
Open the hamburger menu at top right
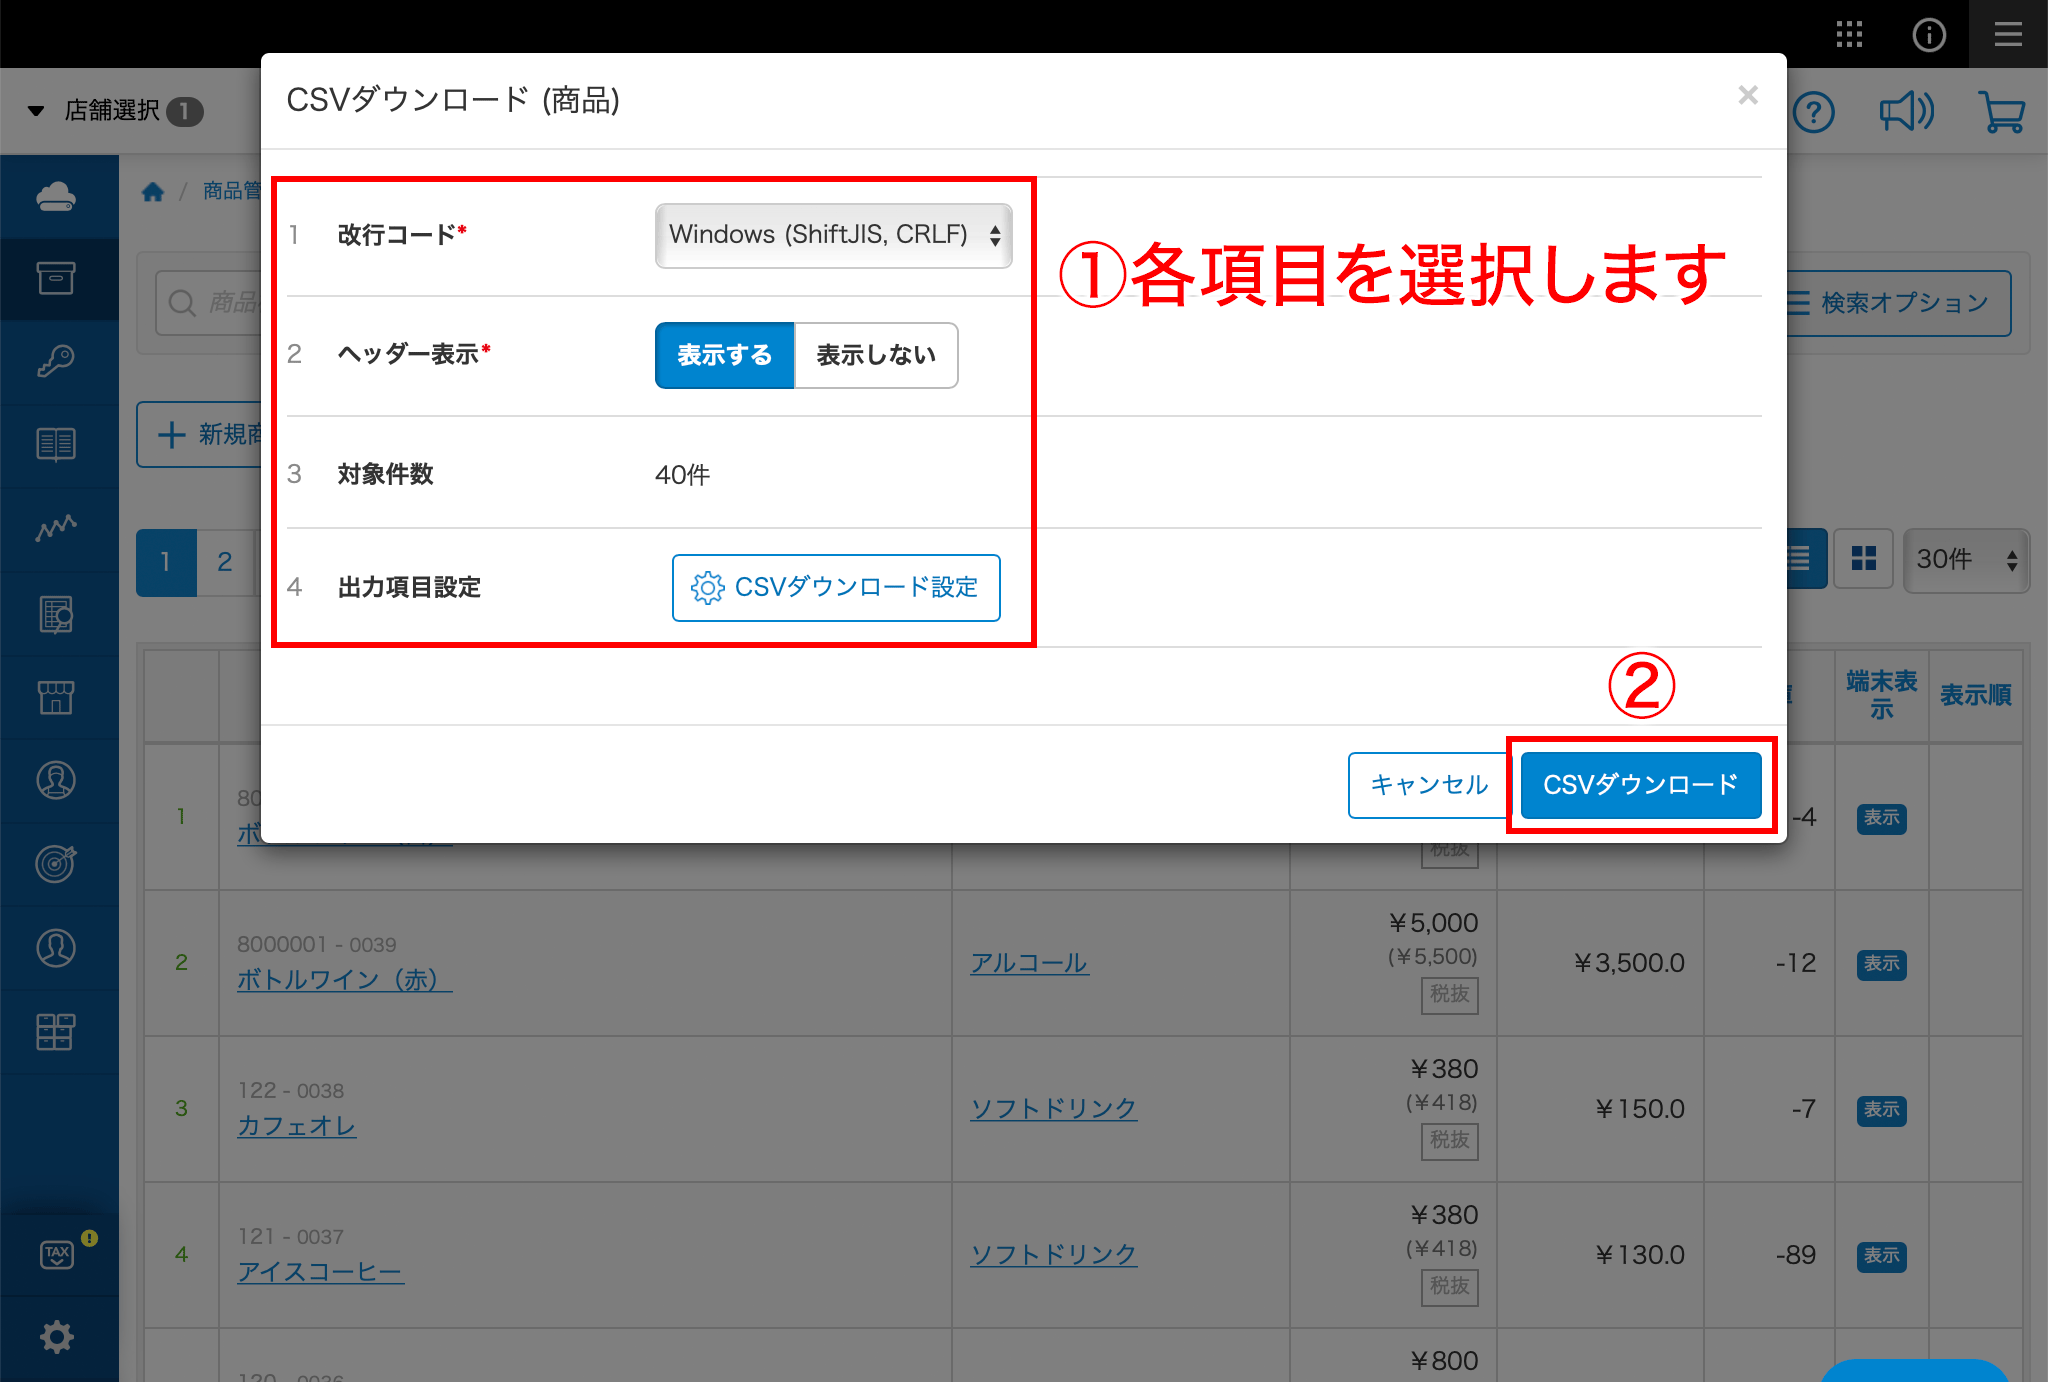[2008, 35]
